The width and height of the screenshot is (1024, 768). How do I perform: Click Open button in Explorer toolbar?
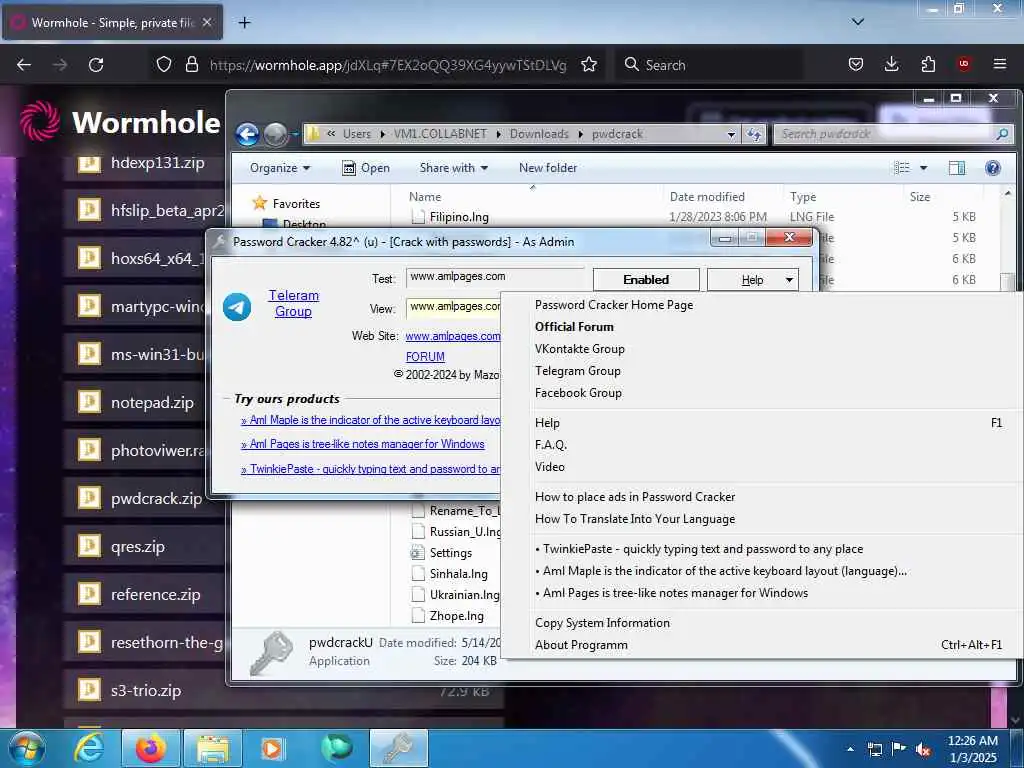(366, 168)
